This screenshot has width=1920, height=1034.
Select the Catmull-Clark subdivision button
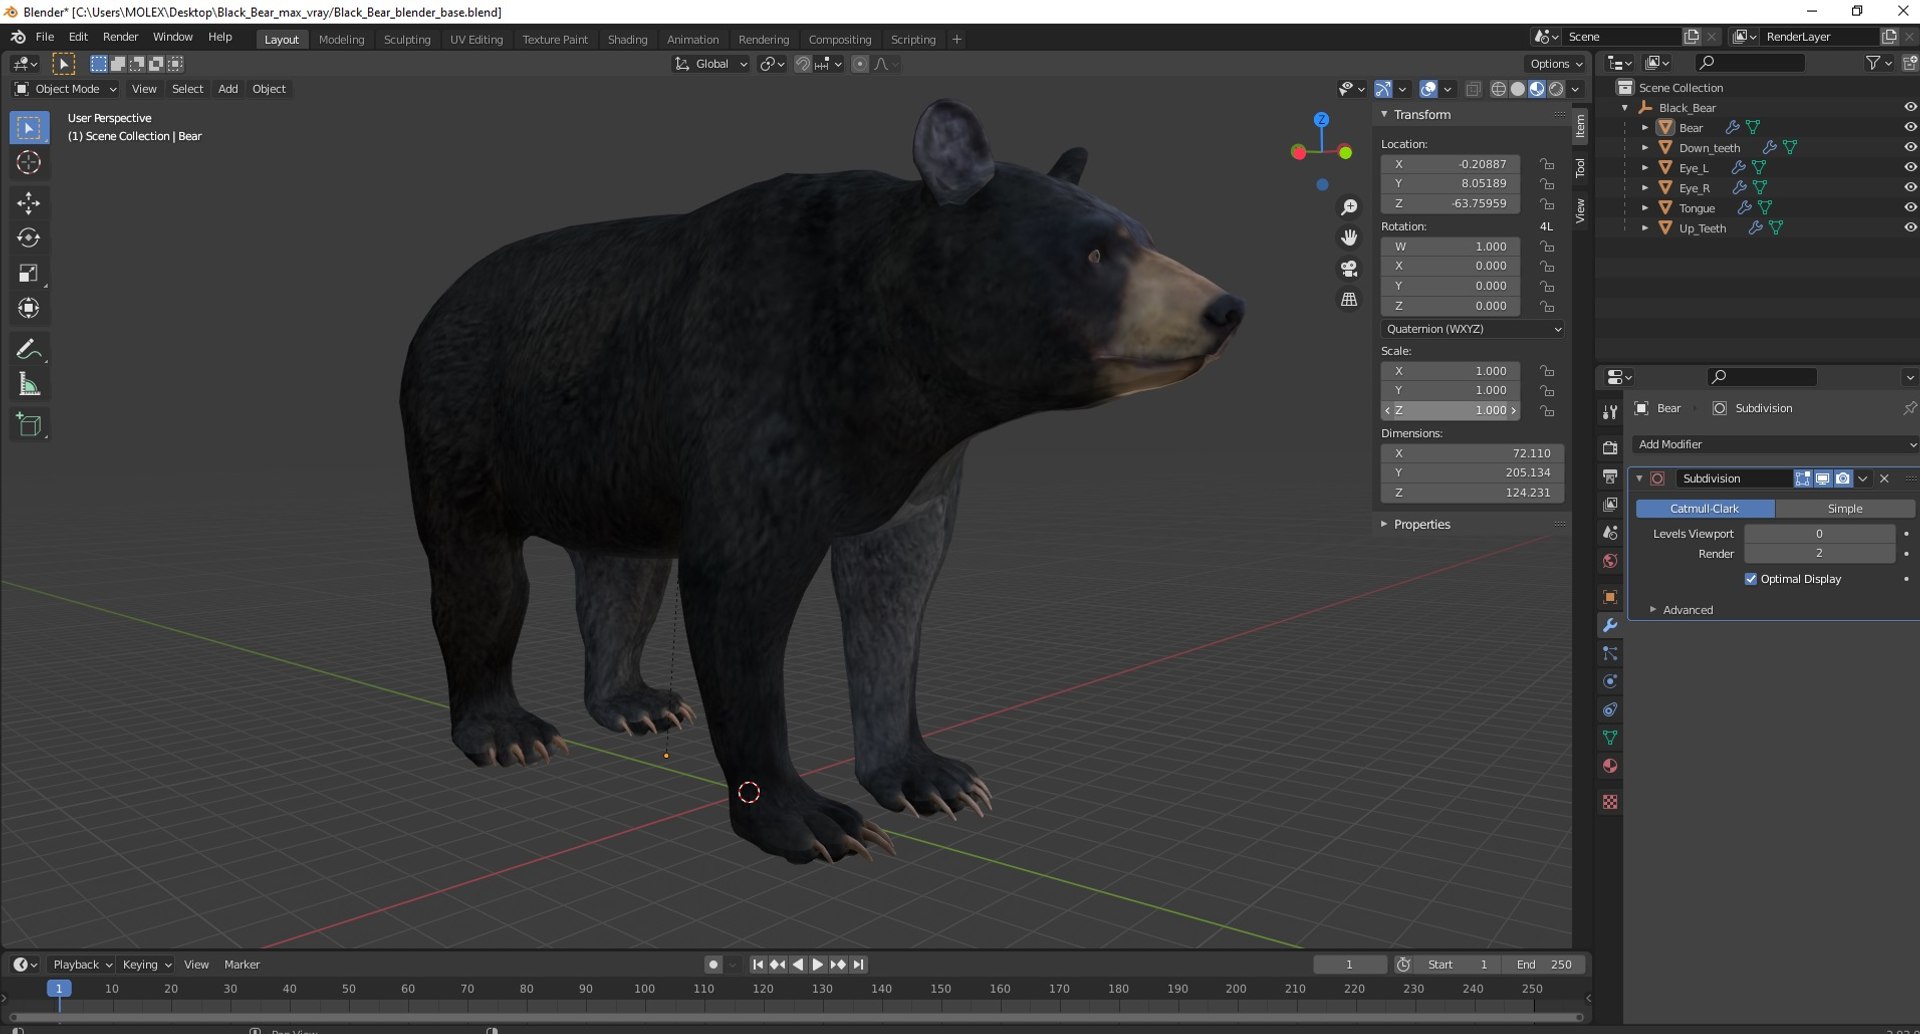click(1705, 509)
